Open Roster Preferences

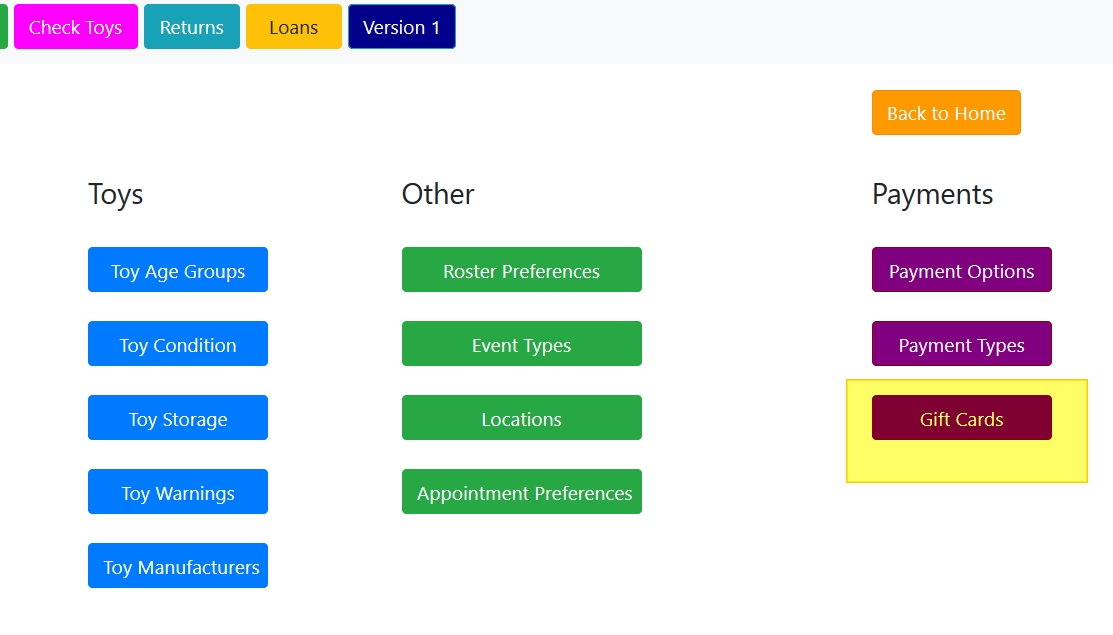pyautogui.click(x=521, y=270)
